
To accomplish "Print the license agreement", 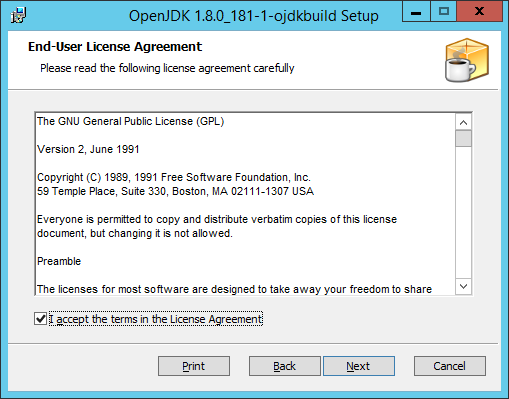I will [194, 366].
